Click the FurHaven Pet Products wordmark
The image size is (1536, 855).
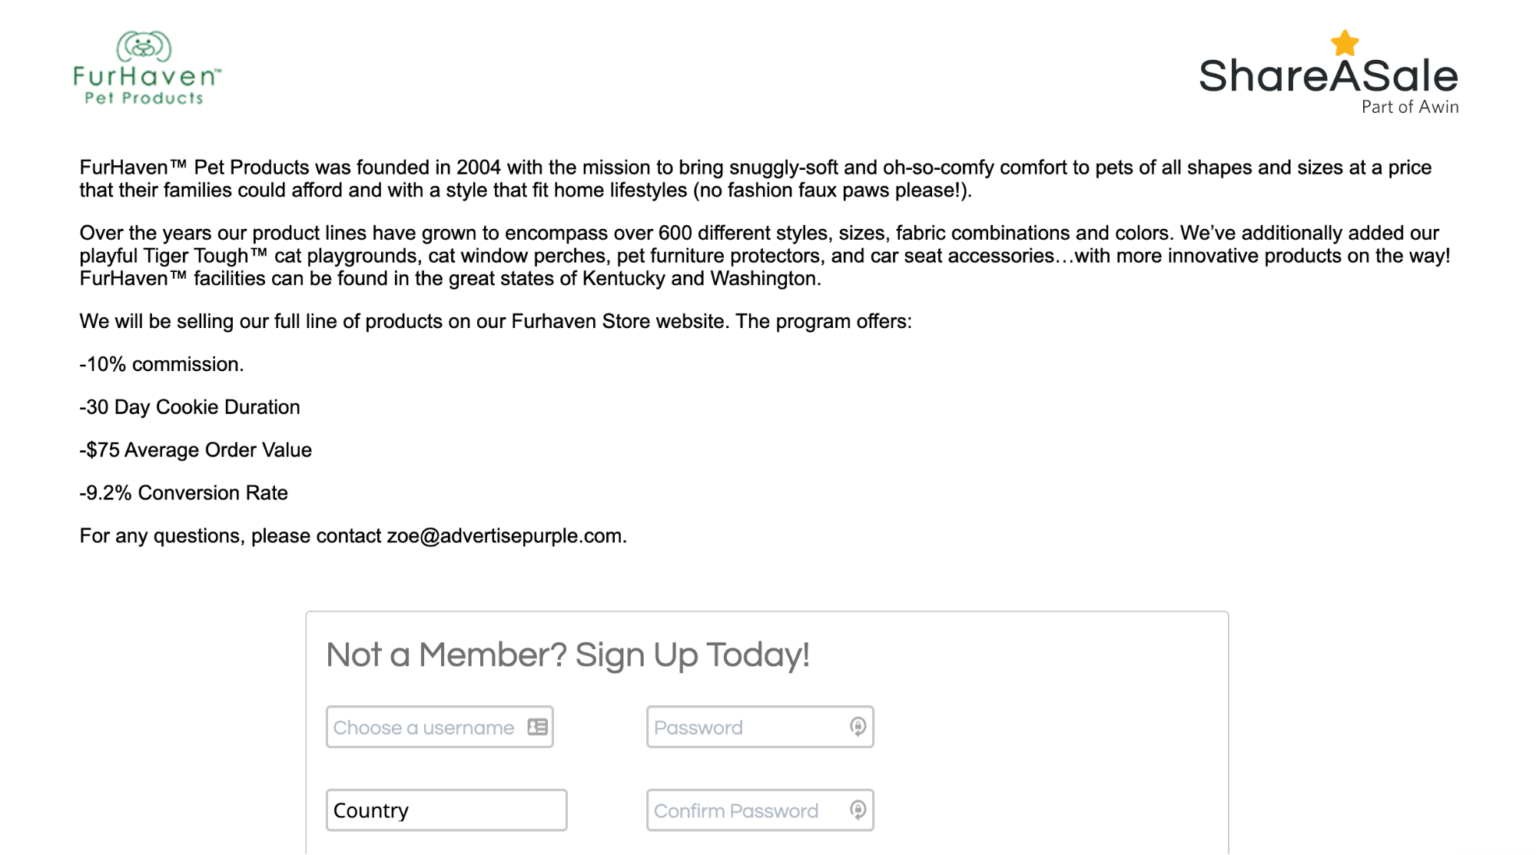coord(146,85)
